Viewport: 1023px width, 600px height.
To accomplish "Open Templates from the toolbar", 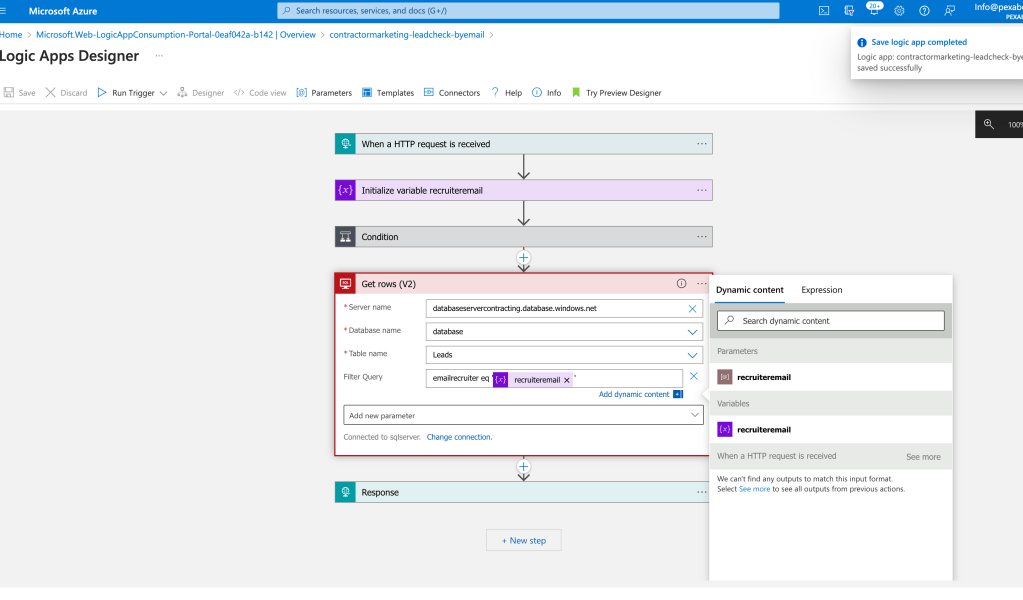I will (x=388, y=93).
